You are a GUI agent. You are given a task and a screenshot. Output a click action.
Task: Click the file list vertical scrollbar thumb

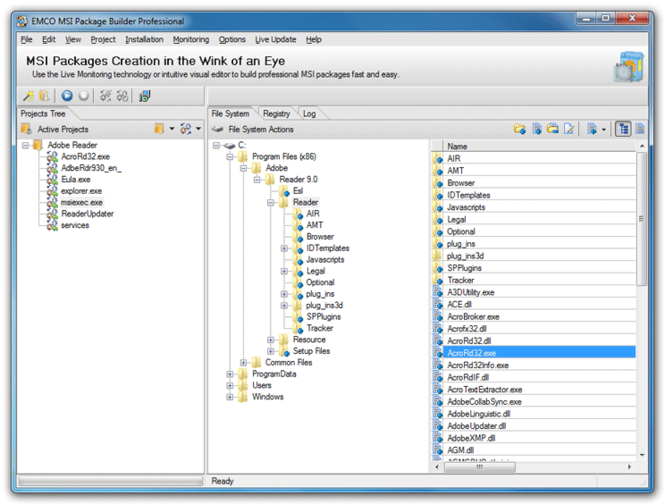(x=642, y=219)
